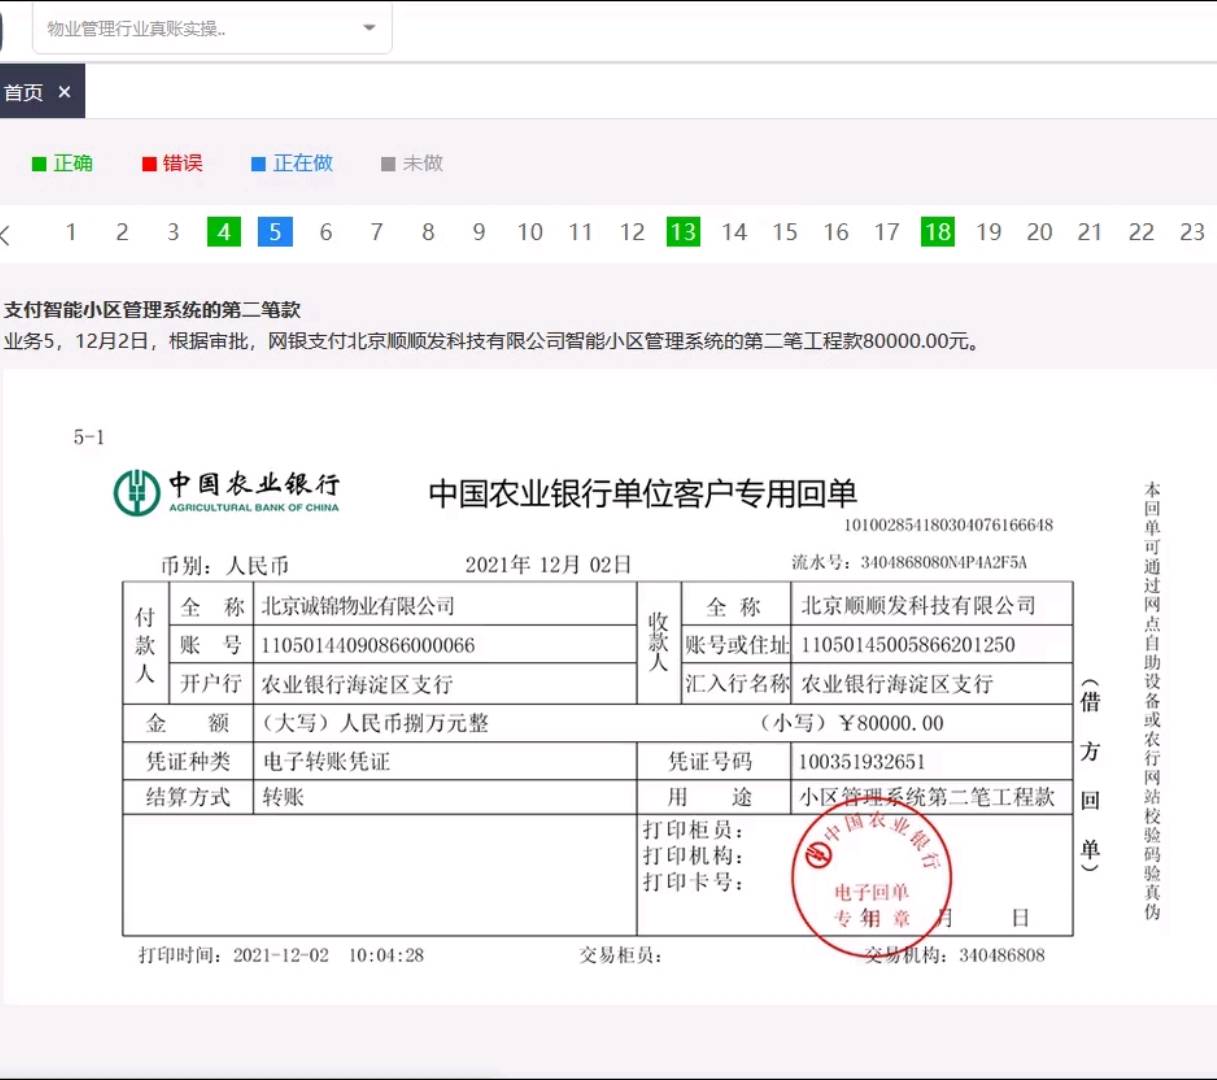Jump to question 17
This screenshot has height=1080, width=1217.
(887, 232)
